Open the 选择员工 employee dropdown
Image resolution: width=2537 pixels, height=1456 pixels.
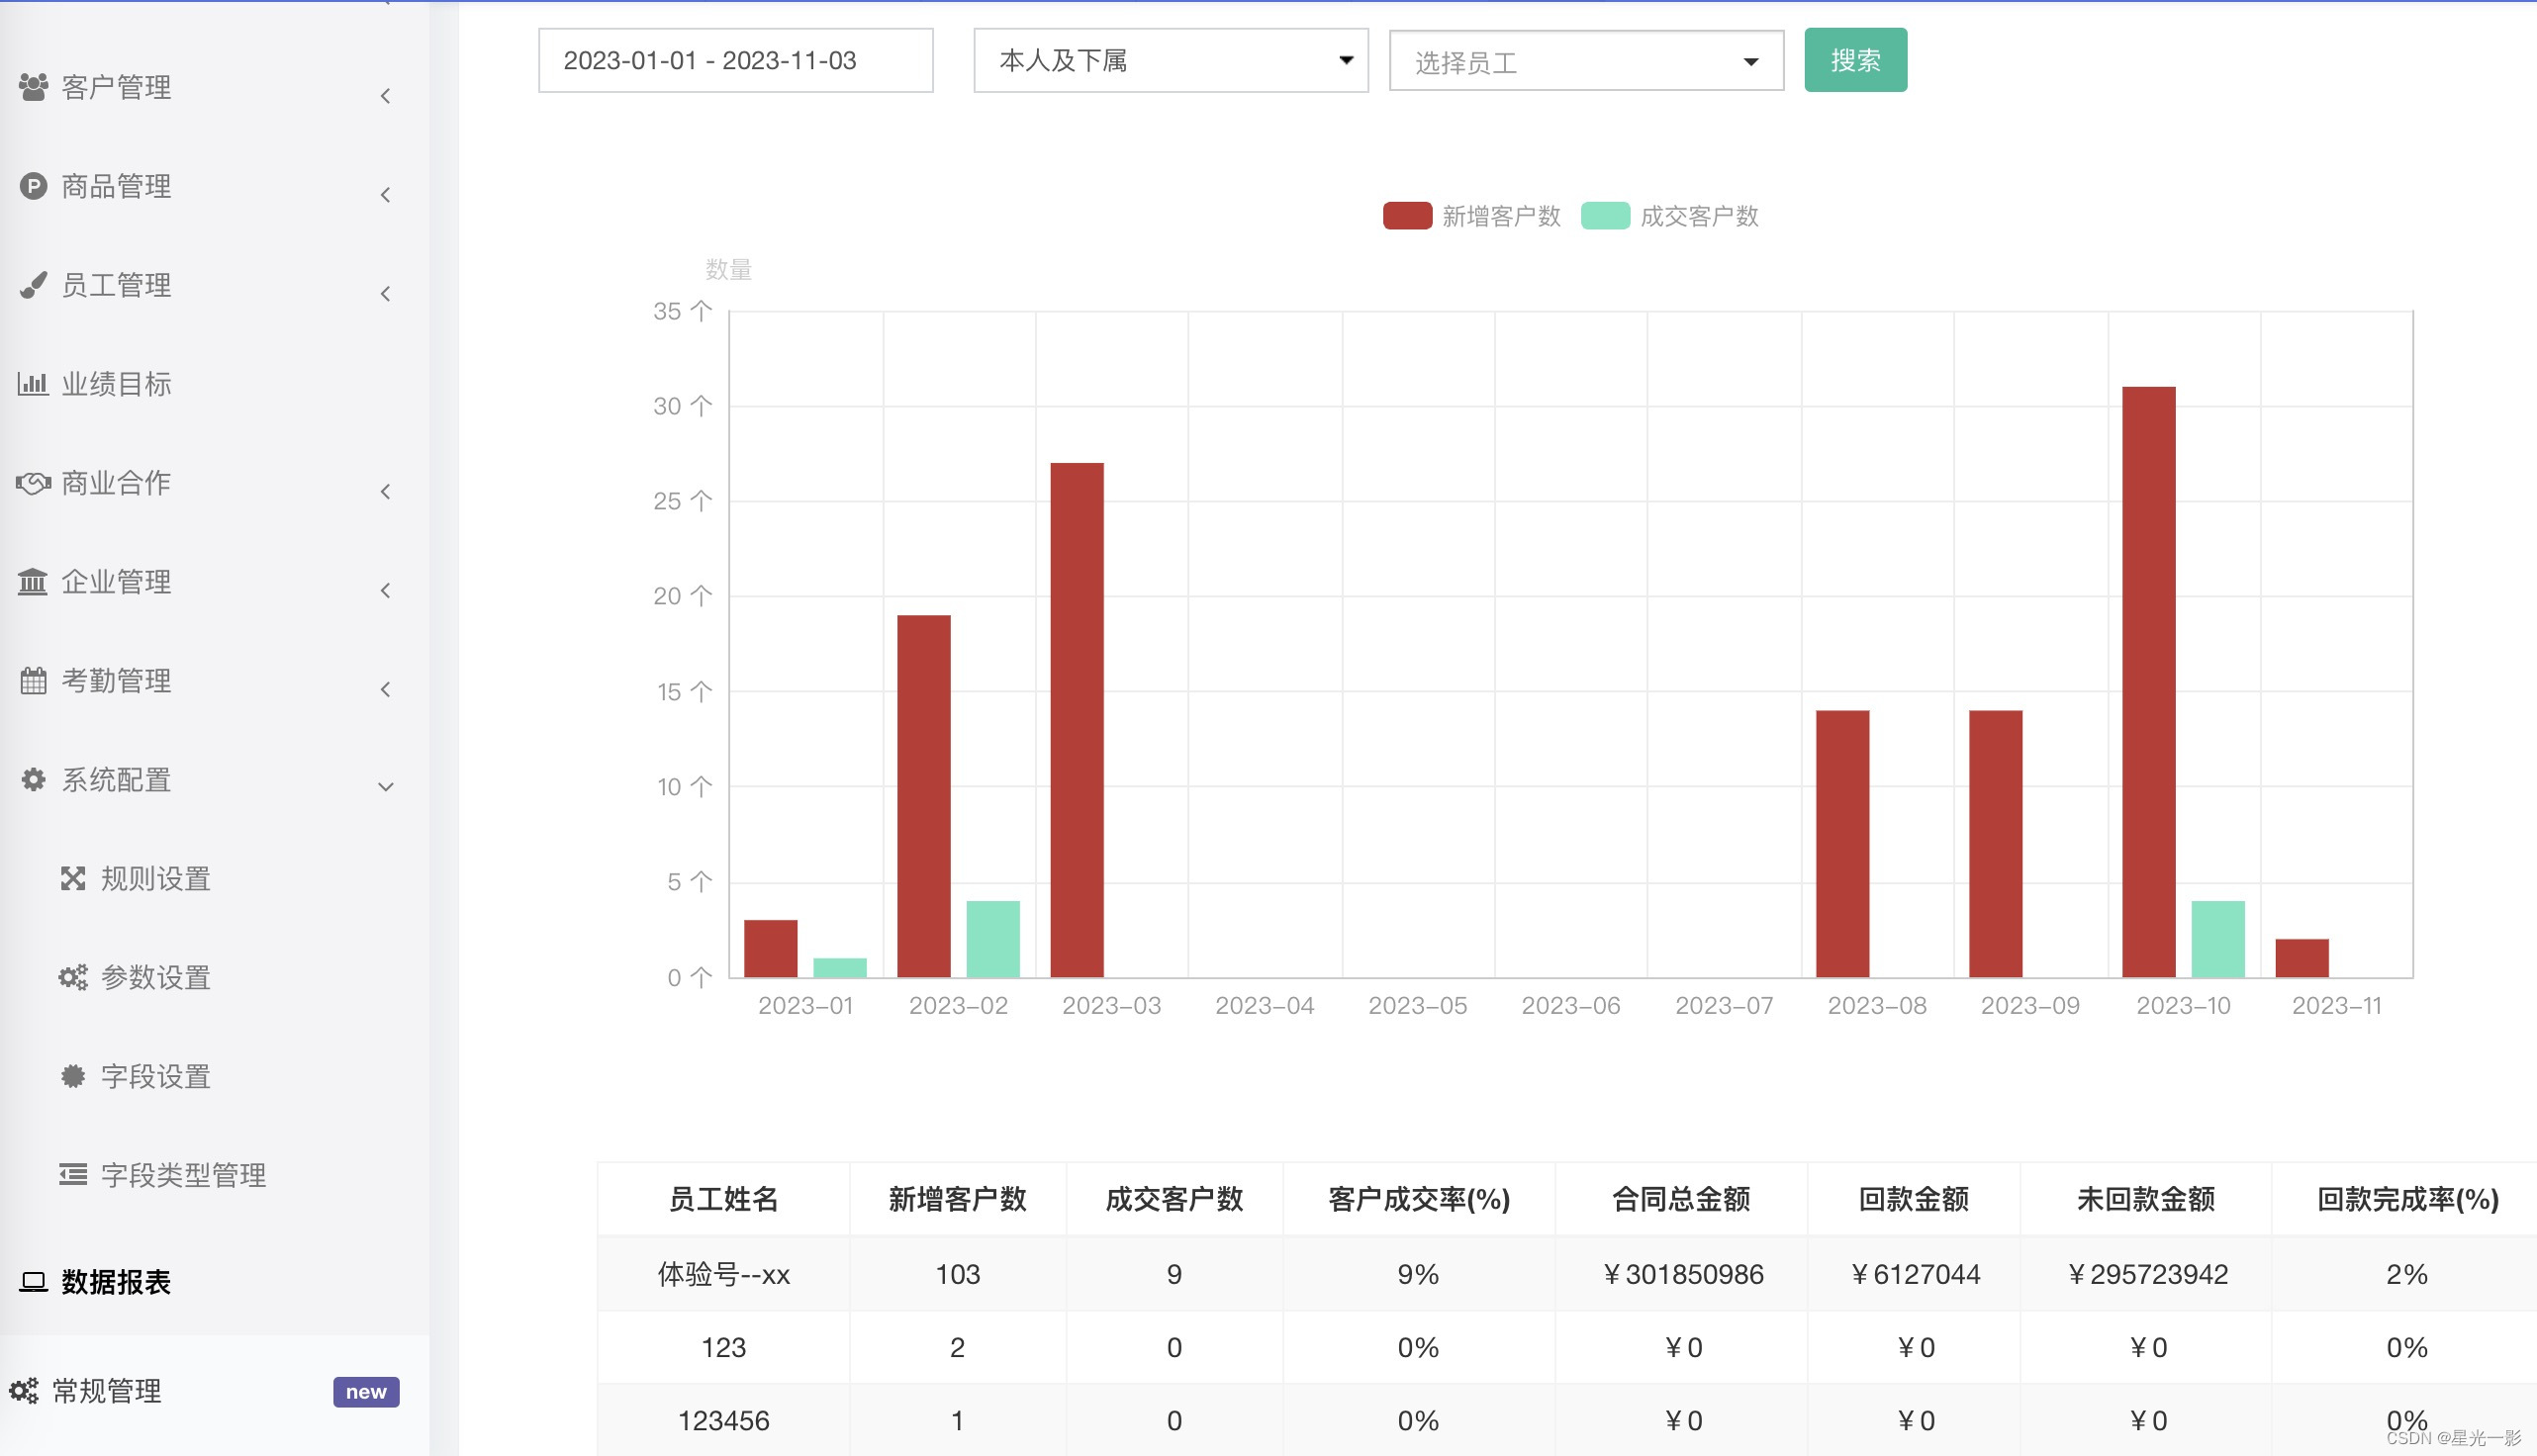1585,62
